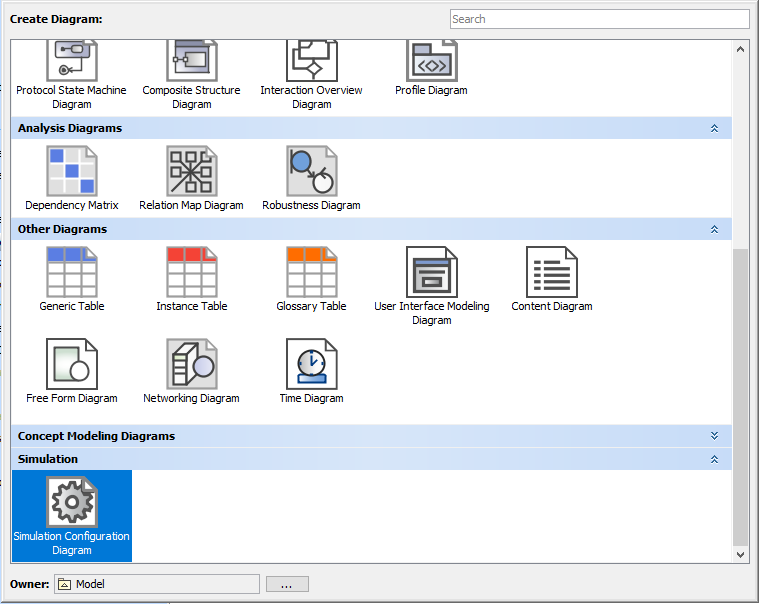
Task: Collapse the Simulation section
Action: click(x=714, y=459)
